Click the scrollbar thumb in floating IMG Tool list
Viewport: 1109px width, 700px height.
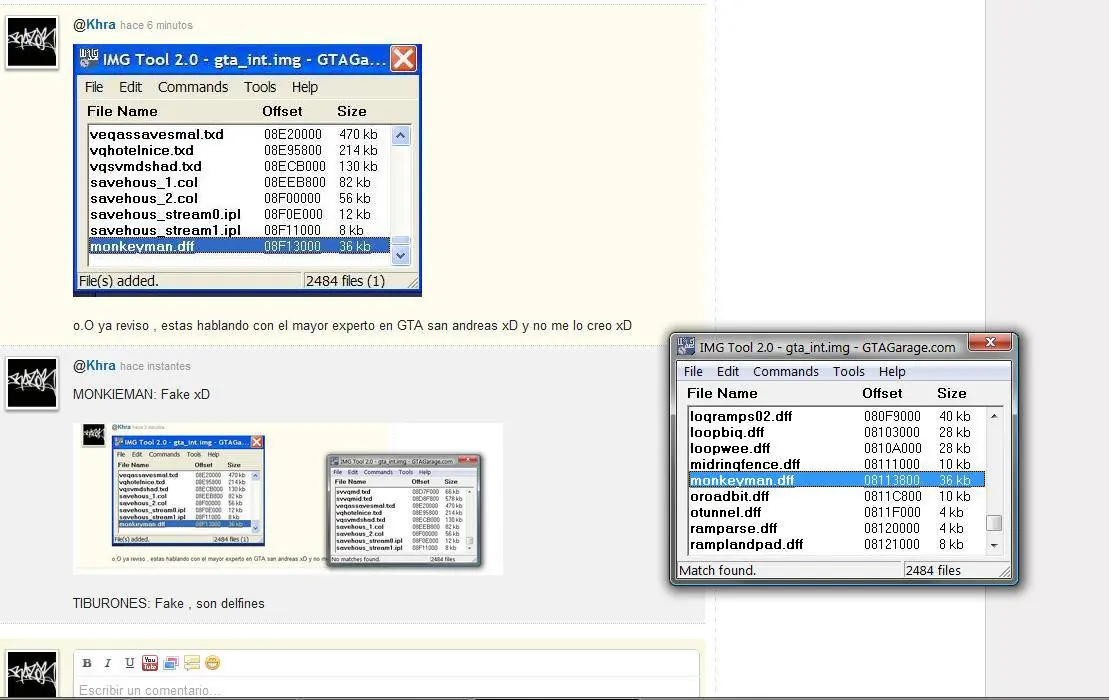(994, 523)
